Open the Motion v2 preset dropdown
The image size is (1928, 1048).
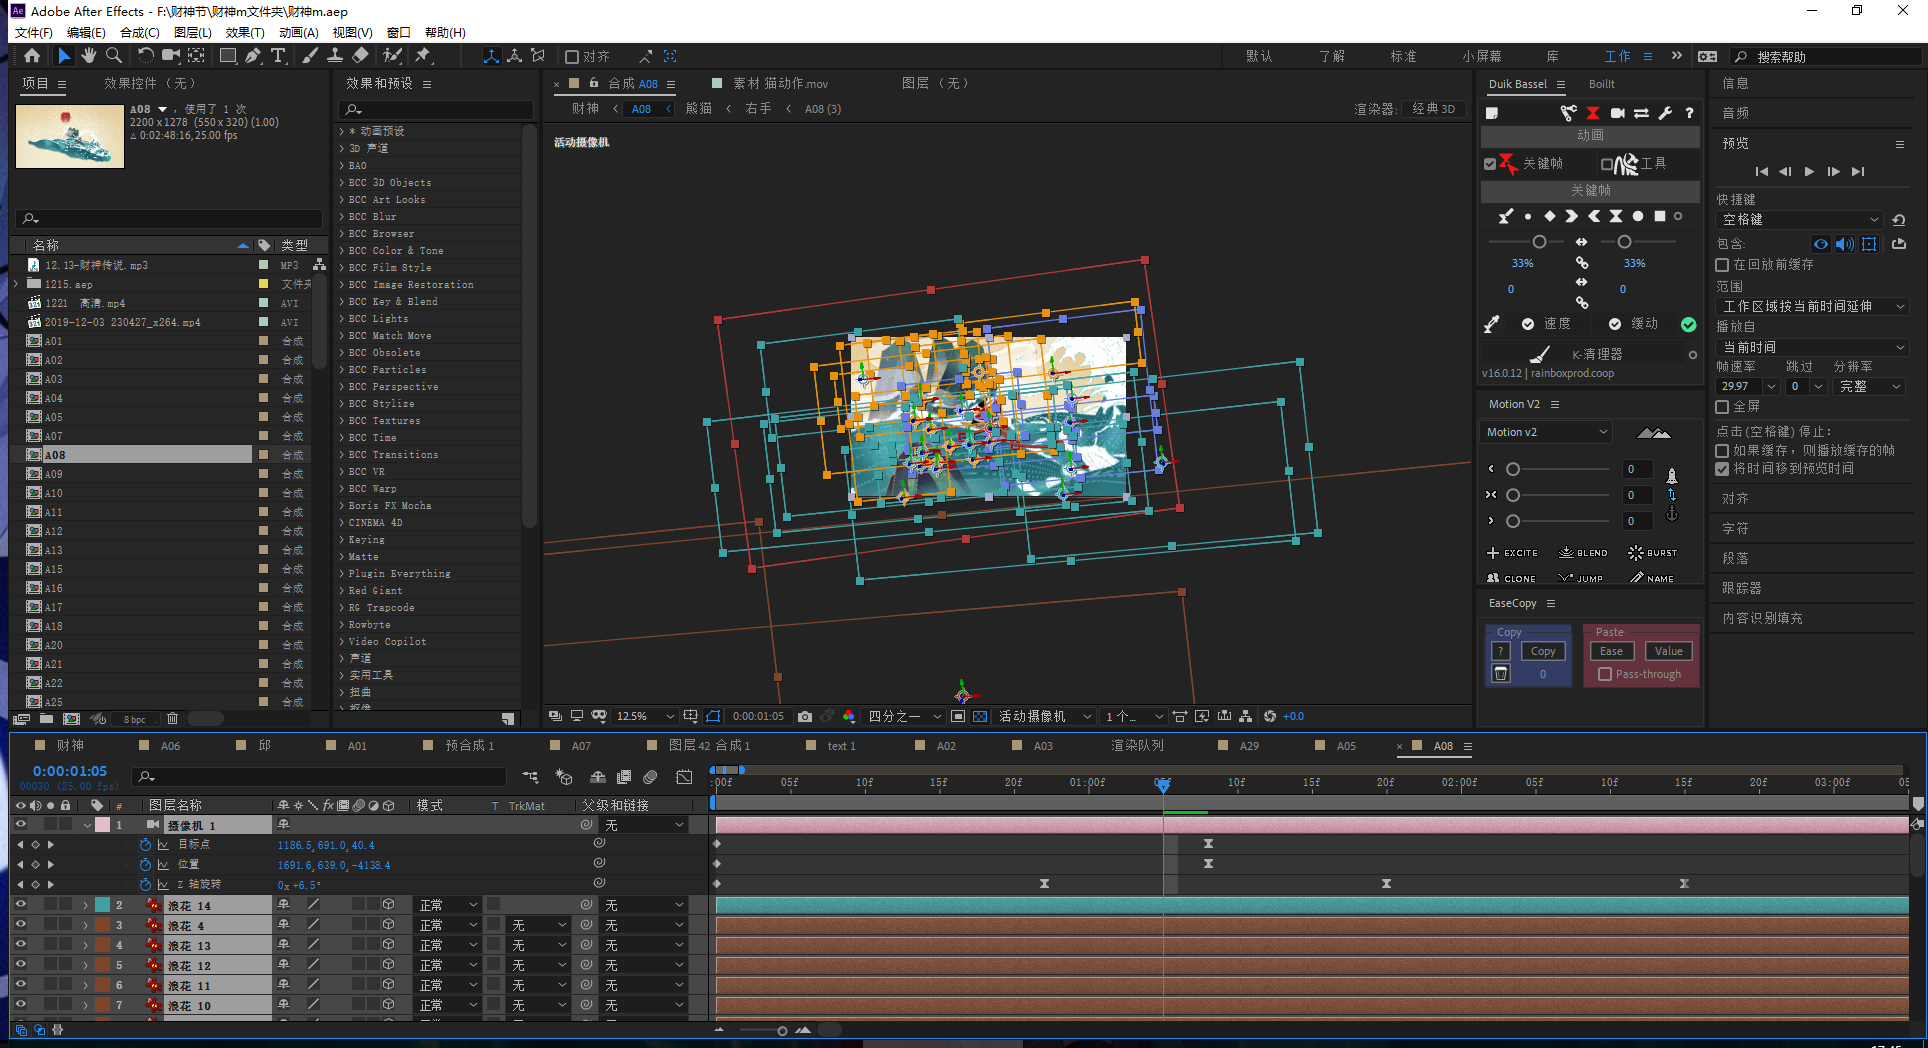pos(1546,432)
